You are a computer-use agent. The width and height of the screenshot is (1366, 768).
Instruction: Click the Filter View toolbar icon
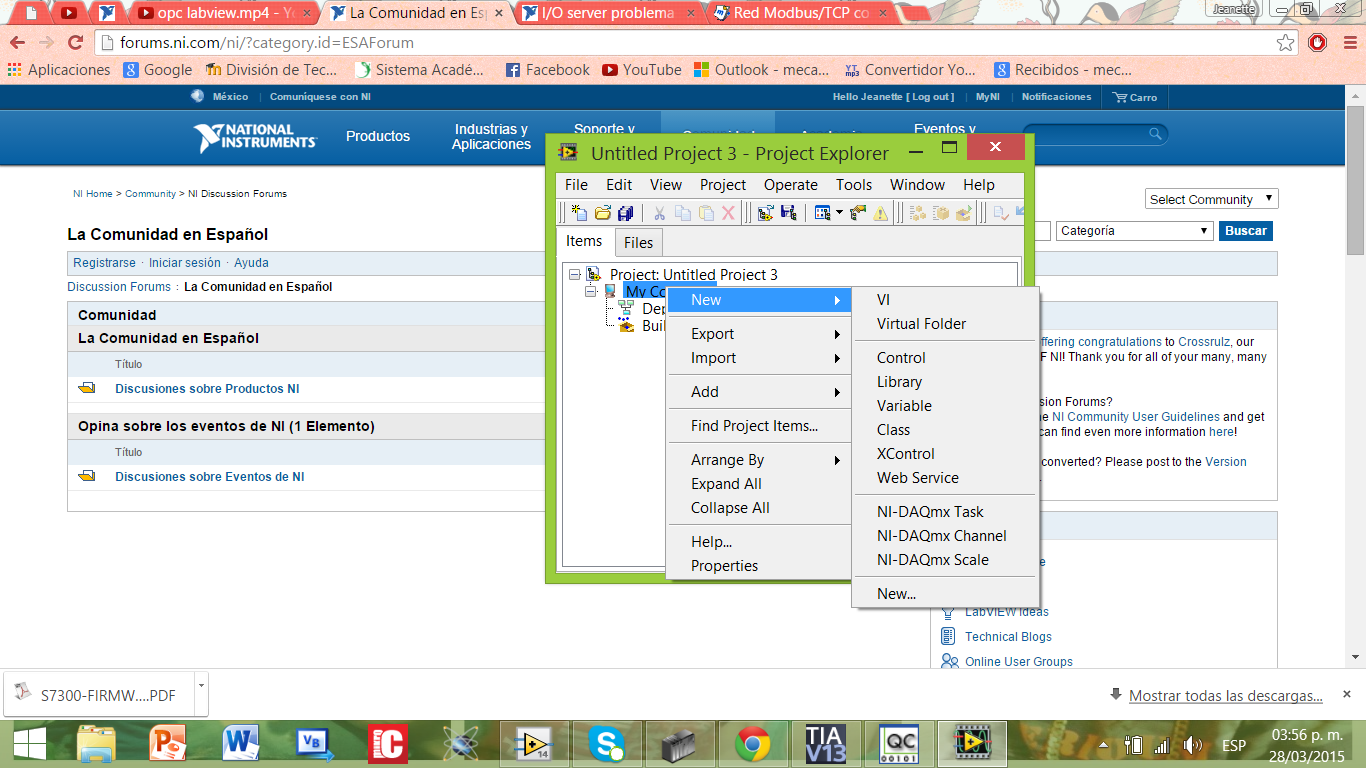coord(822,212)
